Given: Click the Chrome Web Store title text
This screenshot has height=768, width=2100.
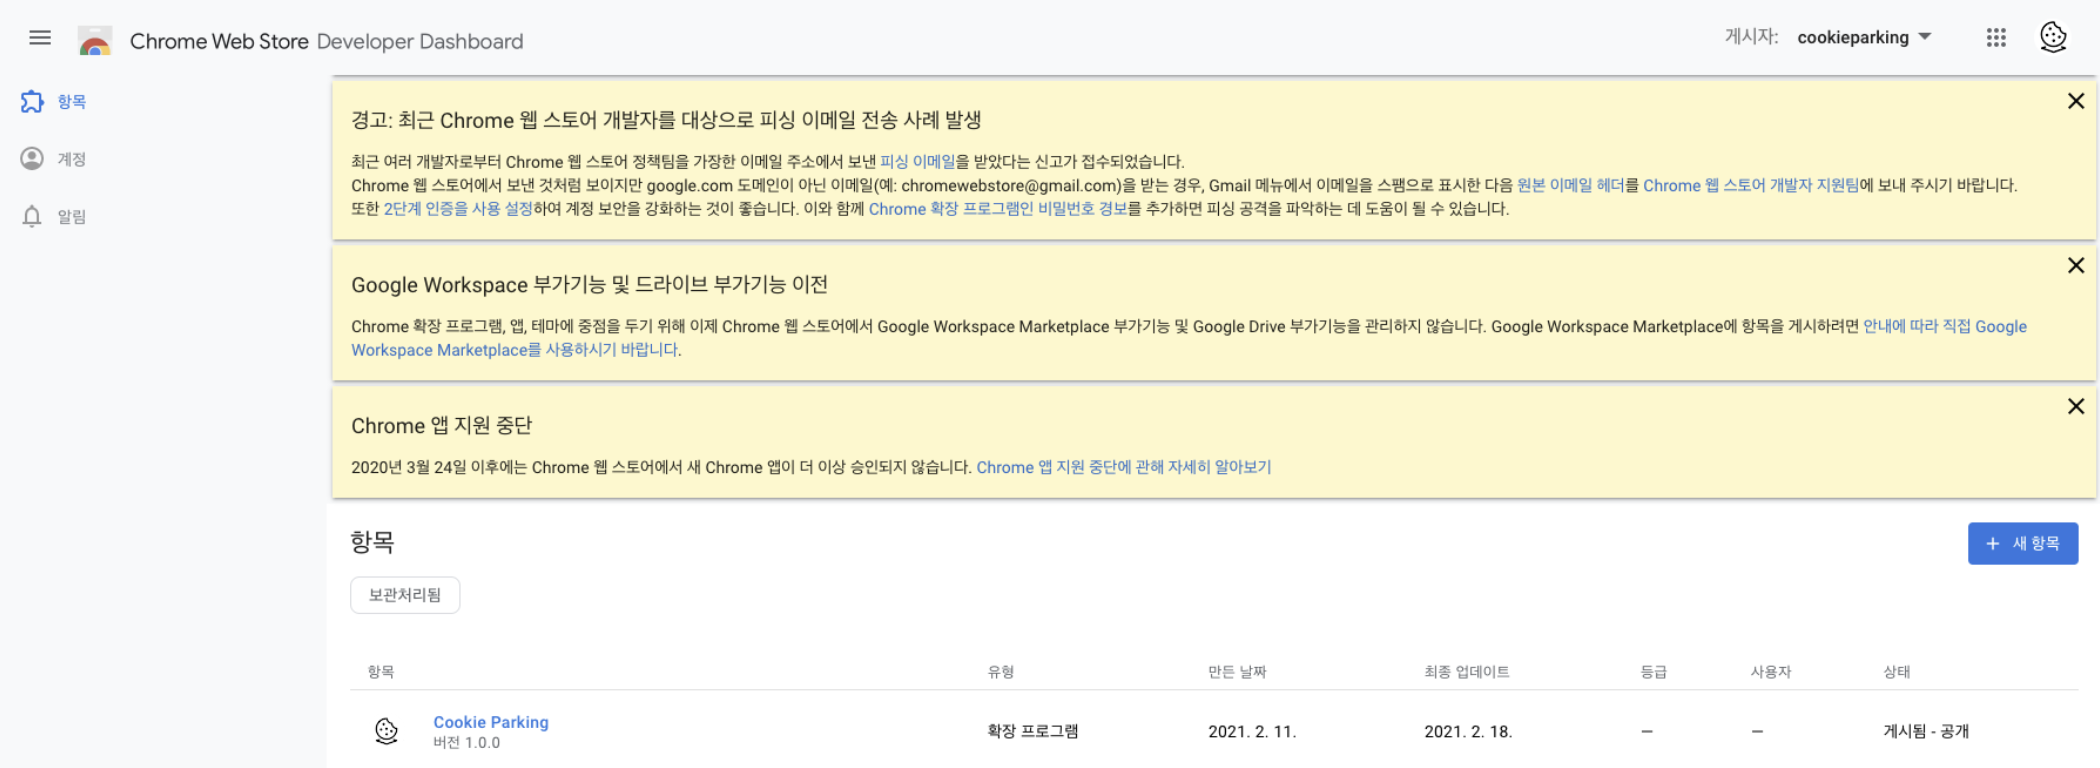Looking at the screenshot, I should pyautogui.click(x=219, y=41).
